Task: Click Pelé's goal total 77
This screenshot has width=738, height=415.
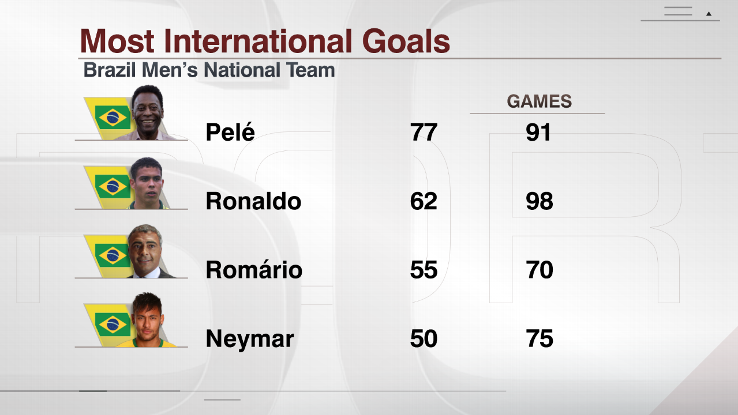Action: 424,132
